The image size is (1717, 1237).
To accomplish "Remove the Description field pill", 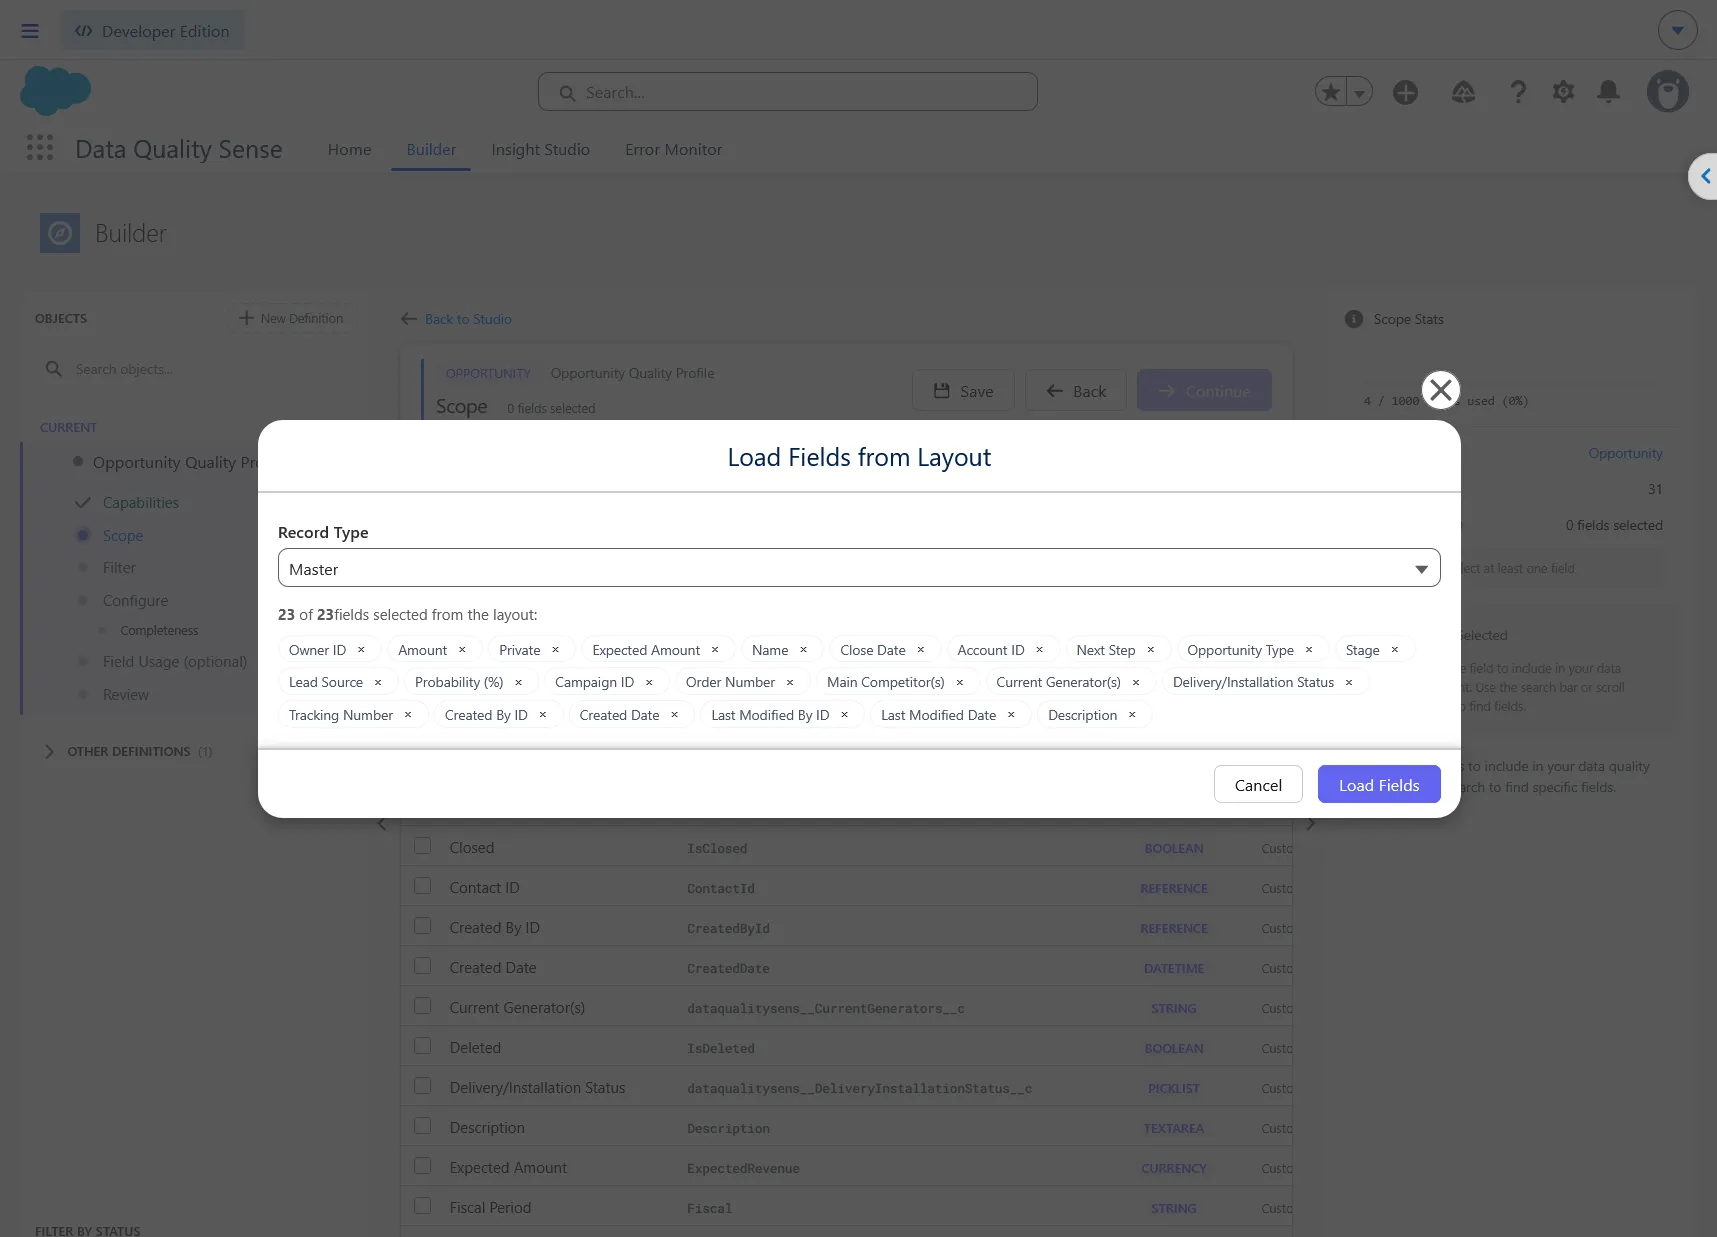I will point(1132,715).
